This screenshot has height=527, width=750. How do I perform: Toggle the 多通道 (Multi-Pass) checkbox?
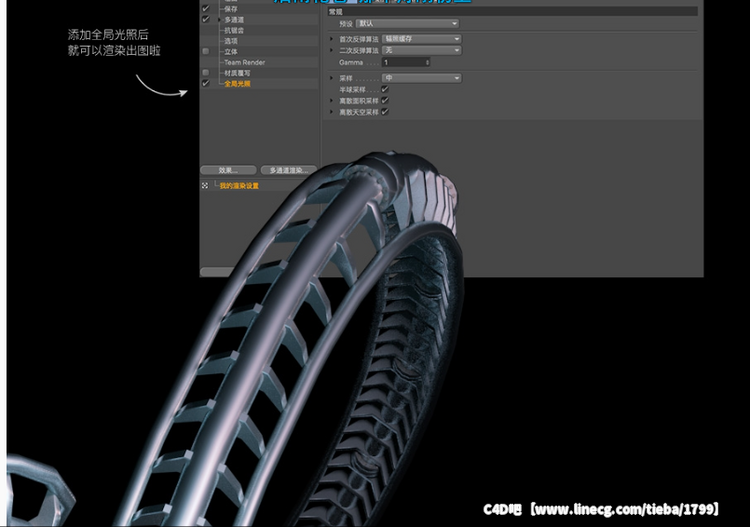[206, 20]
